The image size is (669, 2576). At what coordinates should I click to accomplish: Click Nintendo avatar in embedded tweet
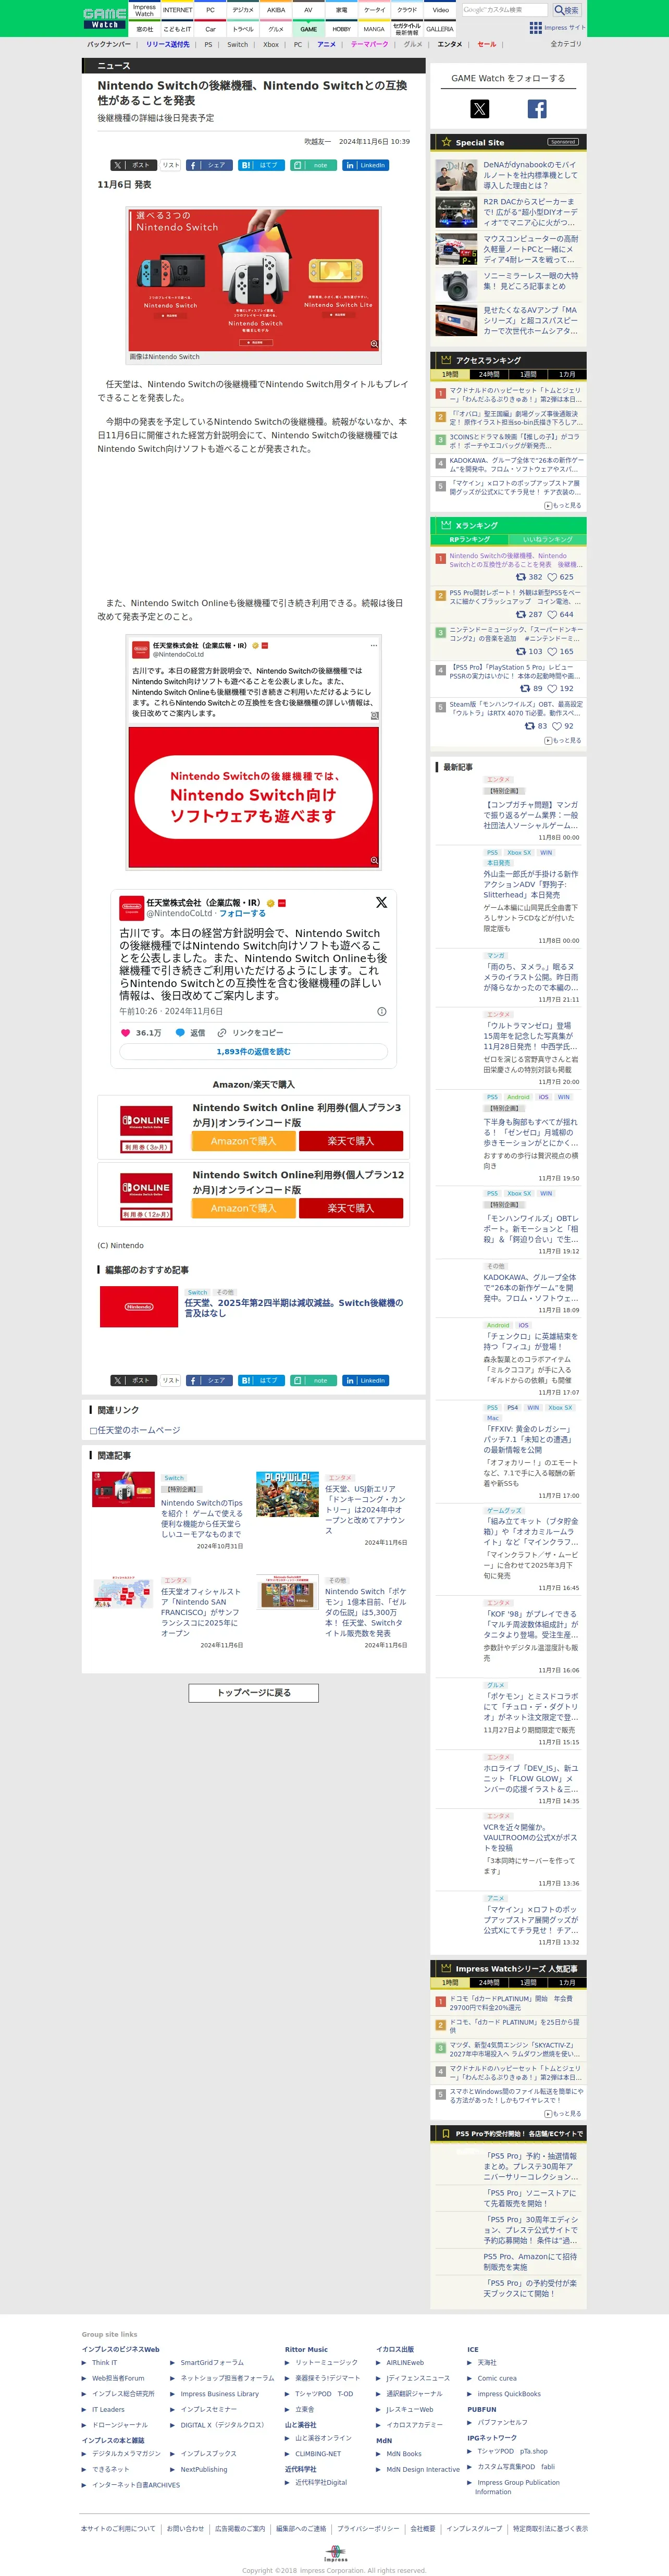click(131, 907)
